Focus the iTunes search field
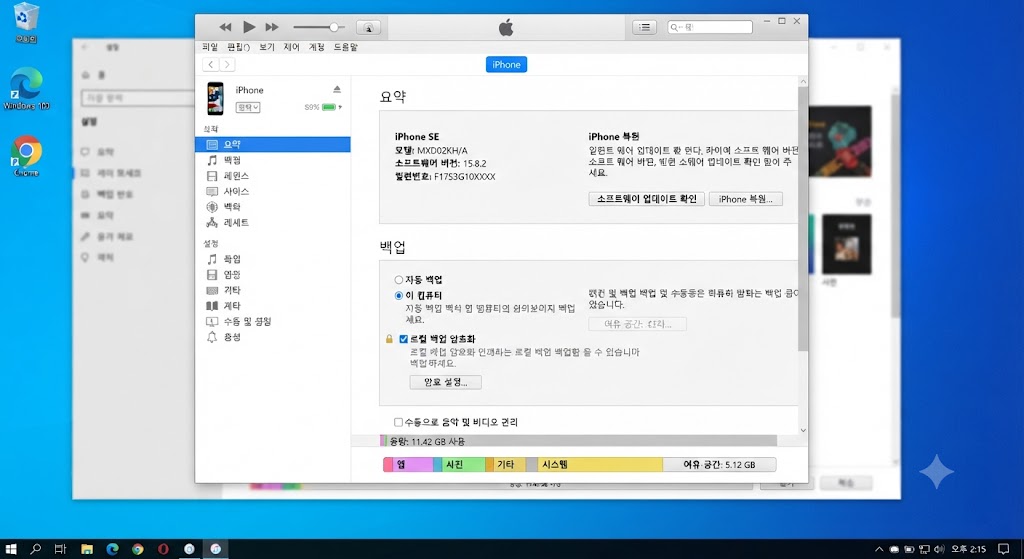Viewport: 1024px width, 559px height. (x=710, y=27)
